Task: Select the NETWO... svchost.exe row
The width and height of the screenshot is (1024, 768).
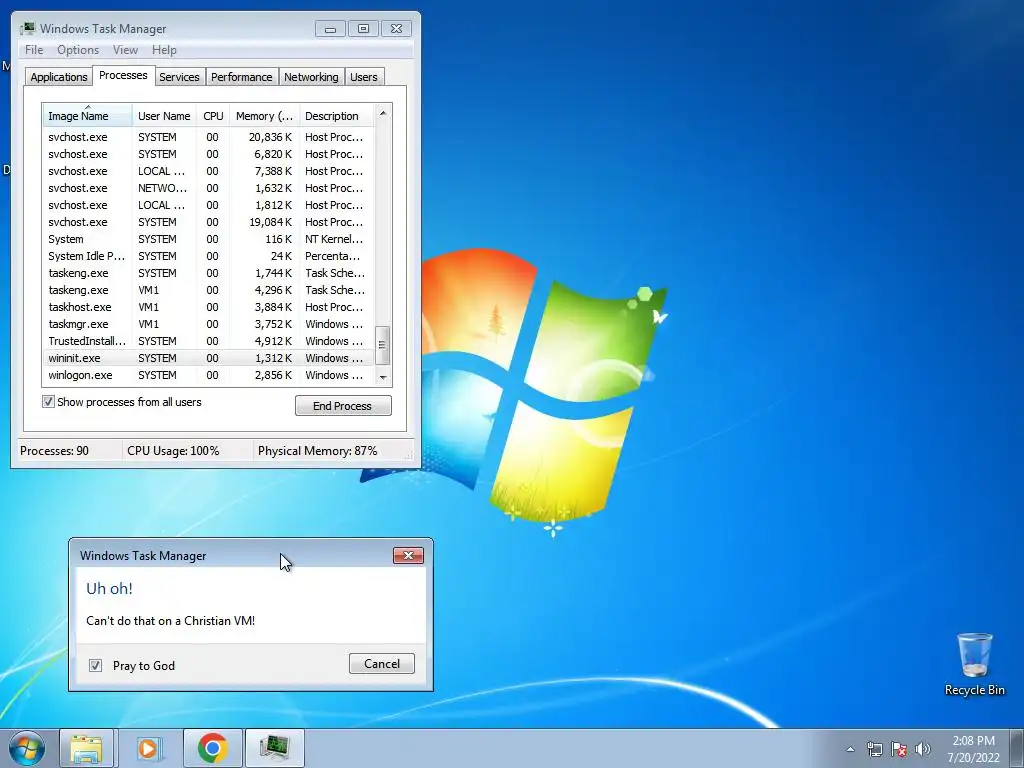Action: (208, 188)
